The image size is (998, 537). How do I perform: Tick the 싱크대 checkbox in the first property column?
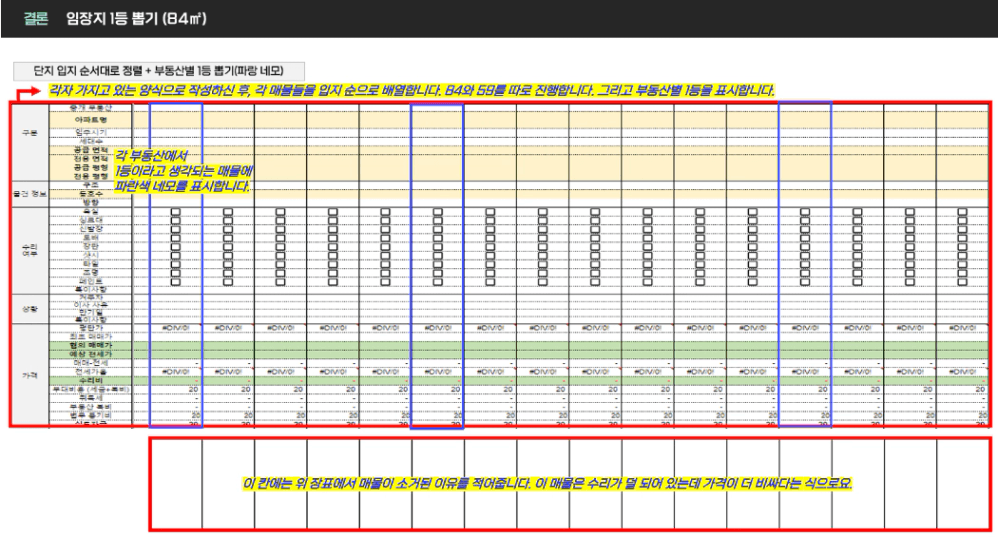point(176,221)
